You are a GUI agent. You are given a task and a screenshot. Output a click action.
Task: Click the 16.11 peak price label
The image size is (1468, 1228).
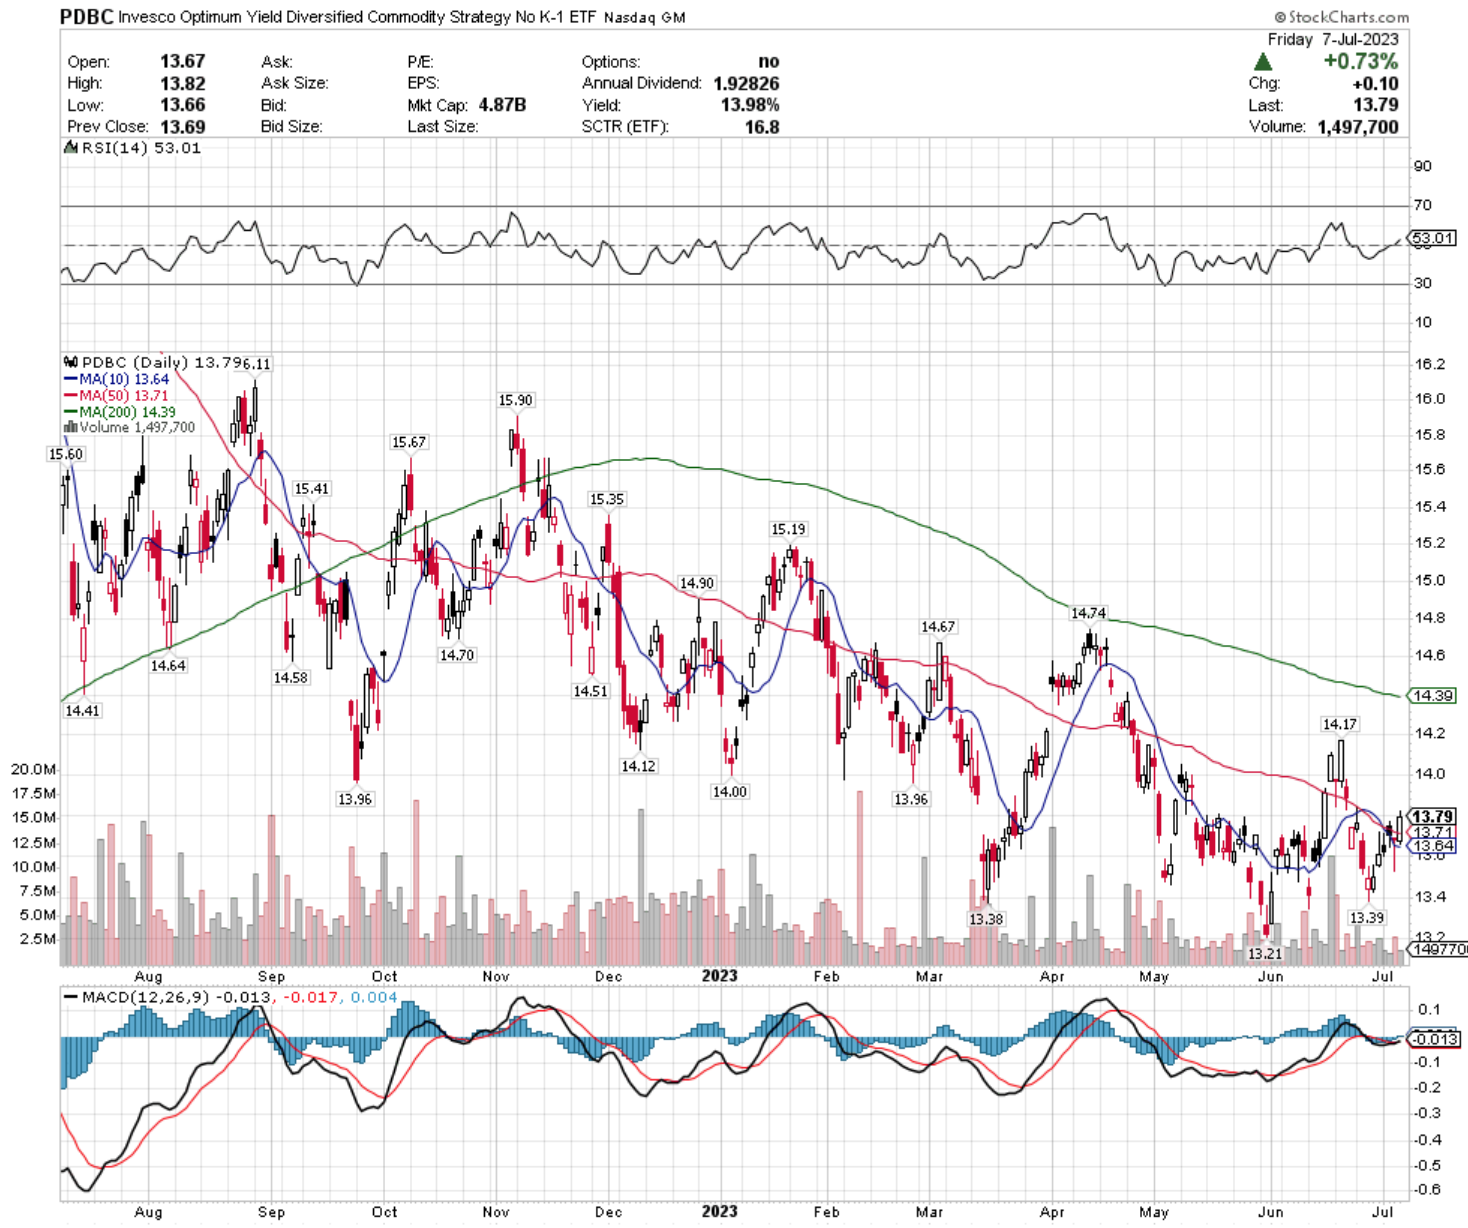(x=256, y=364)
